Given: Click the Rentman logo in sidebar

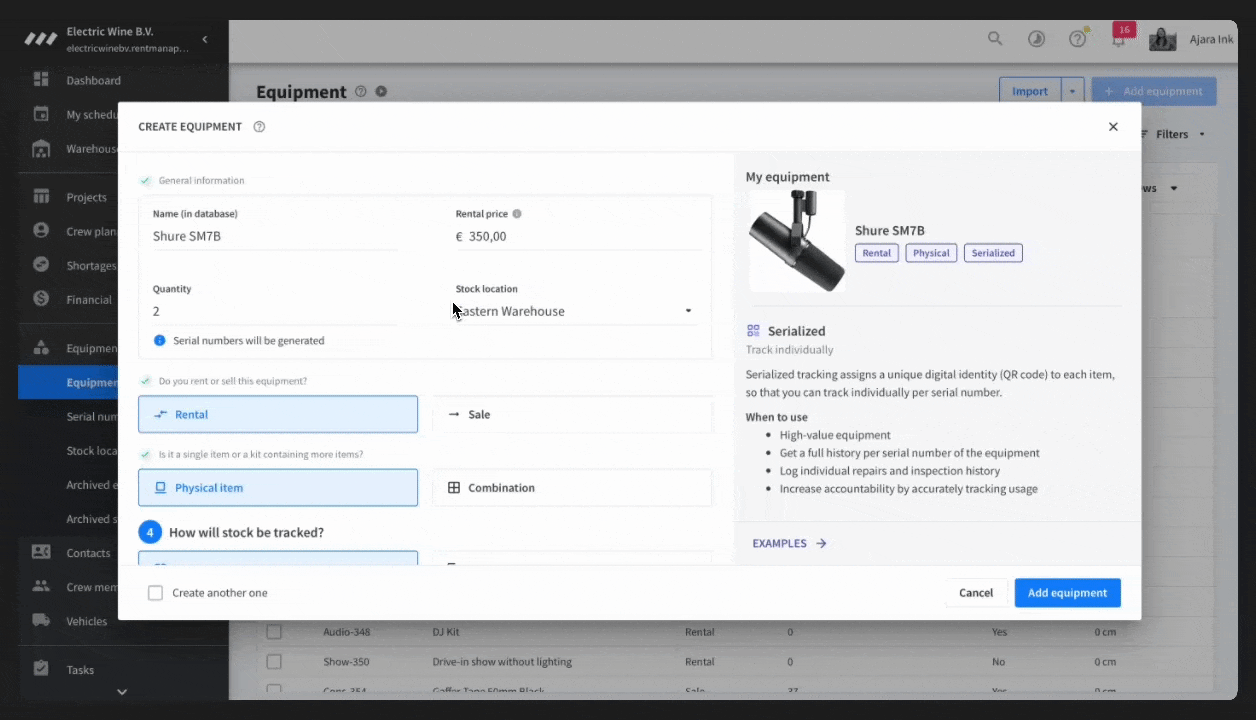Looking at the screenshot, I should 41,39.
